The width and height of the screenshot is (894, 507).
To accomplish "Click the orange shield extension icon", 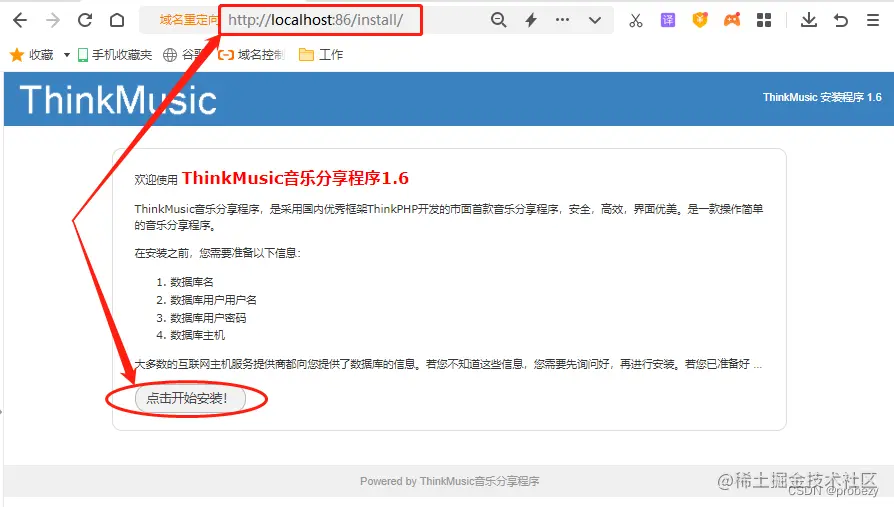I will [700, 20].
